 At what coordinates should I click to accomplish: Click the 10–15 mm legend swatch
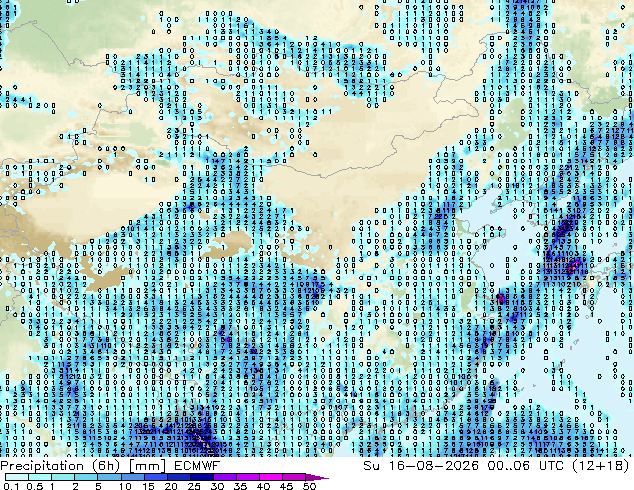tap(133, 477)
